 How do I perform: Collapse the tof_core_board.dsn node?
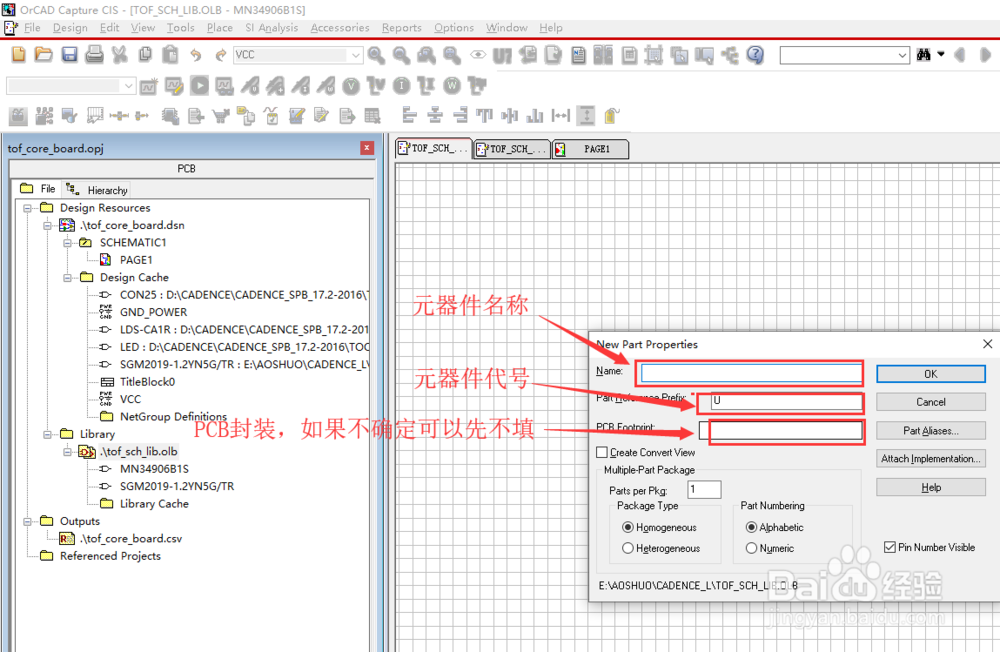(47, 225)
